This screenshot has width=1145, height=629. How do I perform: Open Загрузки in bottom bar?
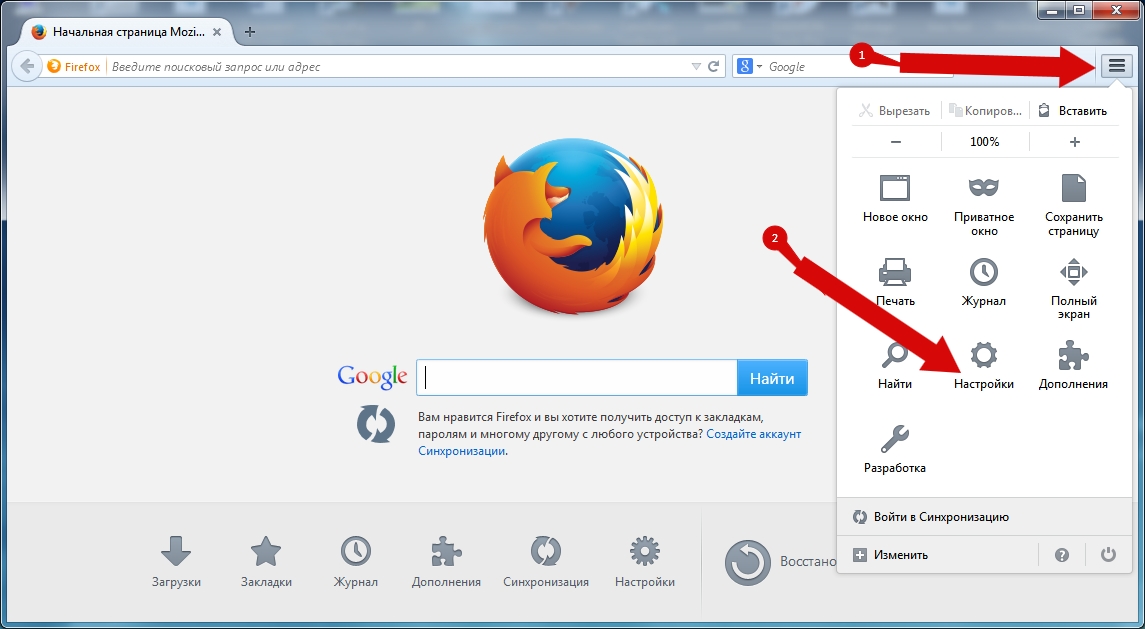tap(176, 561)
